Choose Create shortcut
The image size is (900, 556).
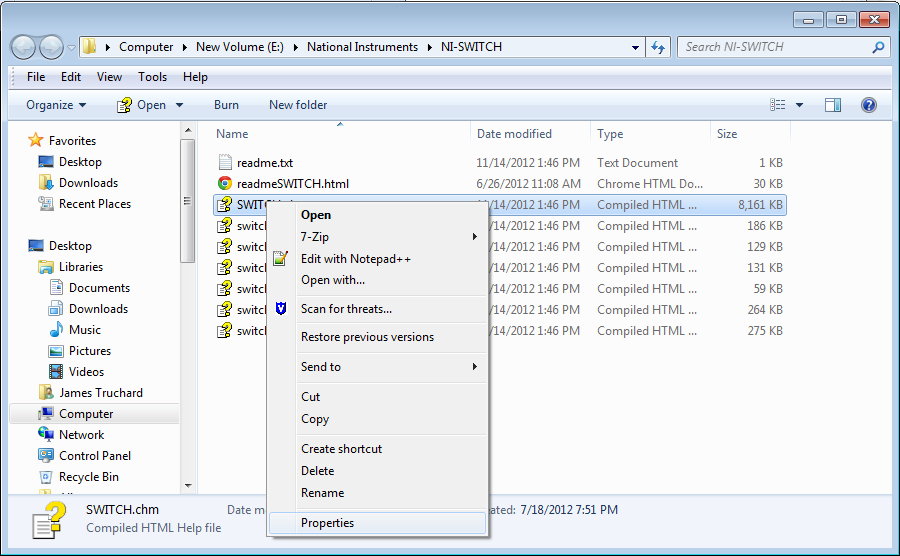[x=342, y=449]
